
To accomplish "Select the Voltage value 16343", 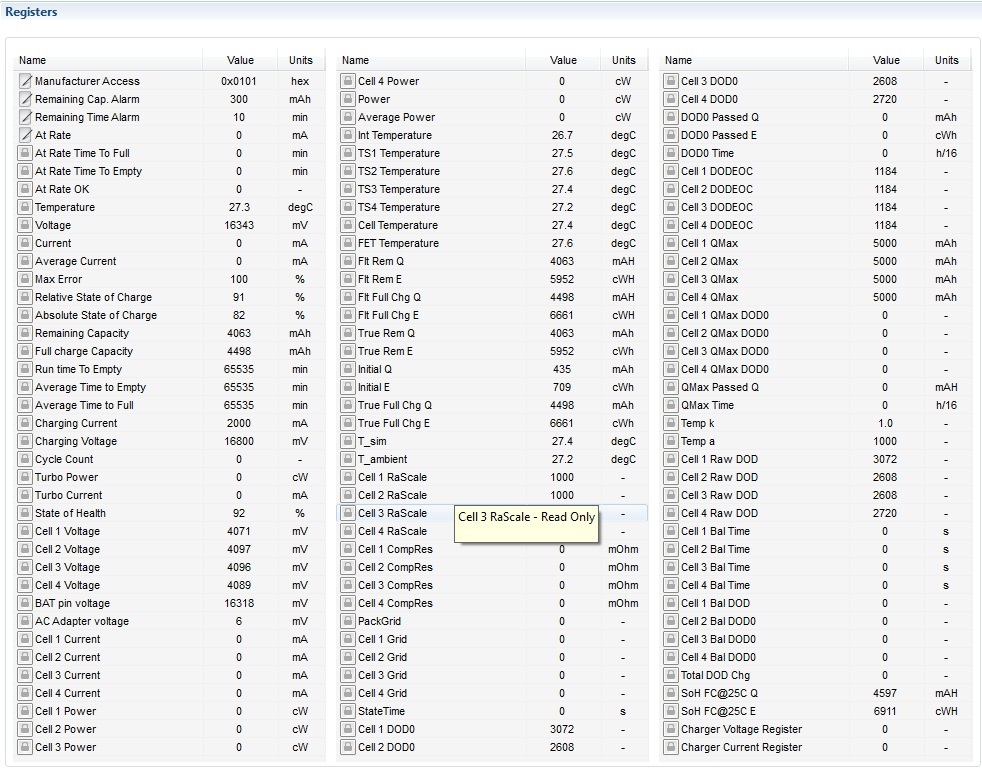I will click(239, 225).
